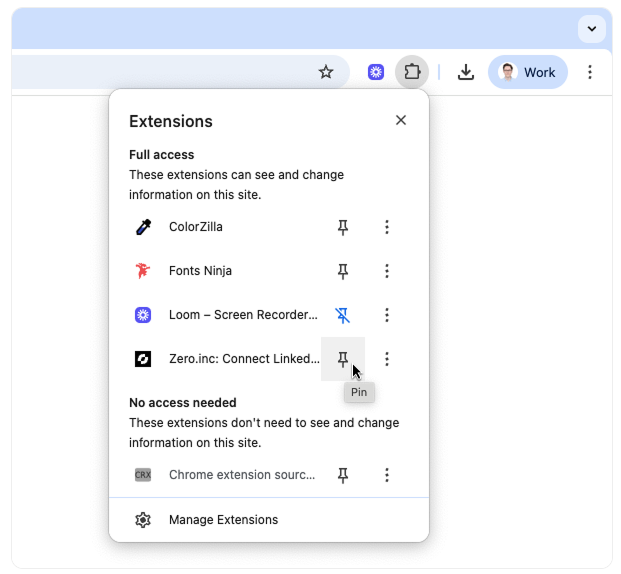621x574 pixels.
Task: Click the CRX extension icon
Action: pyautogui.click(x=143, y=475)
